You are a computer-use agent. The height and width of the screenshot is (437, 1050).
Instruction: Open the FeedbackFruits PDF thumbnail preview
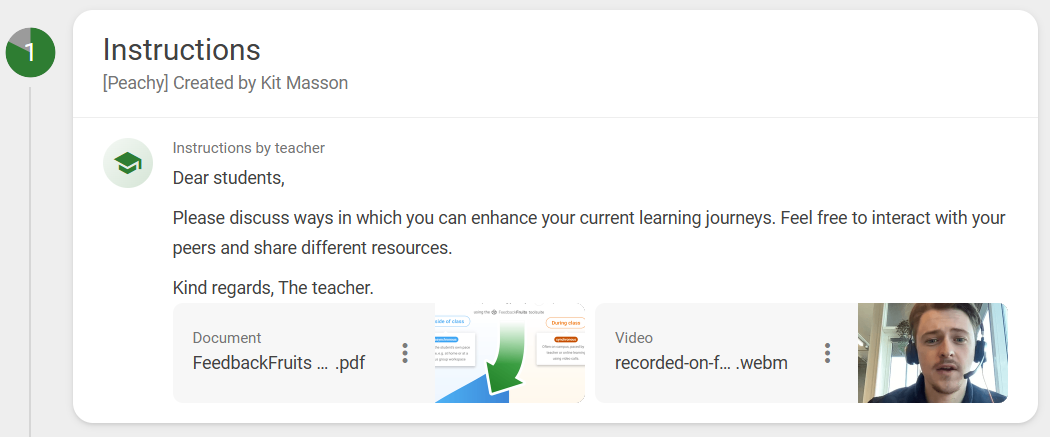(509, 353)
